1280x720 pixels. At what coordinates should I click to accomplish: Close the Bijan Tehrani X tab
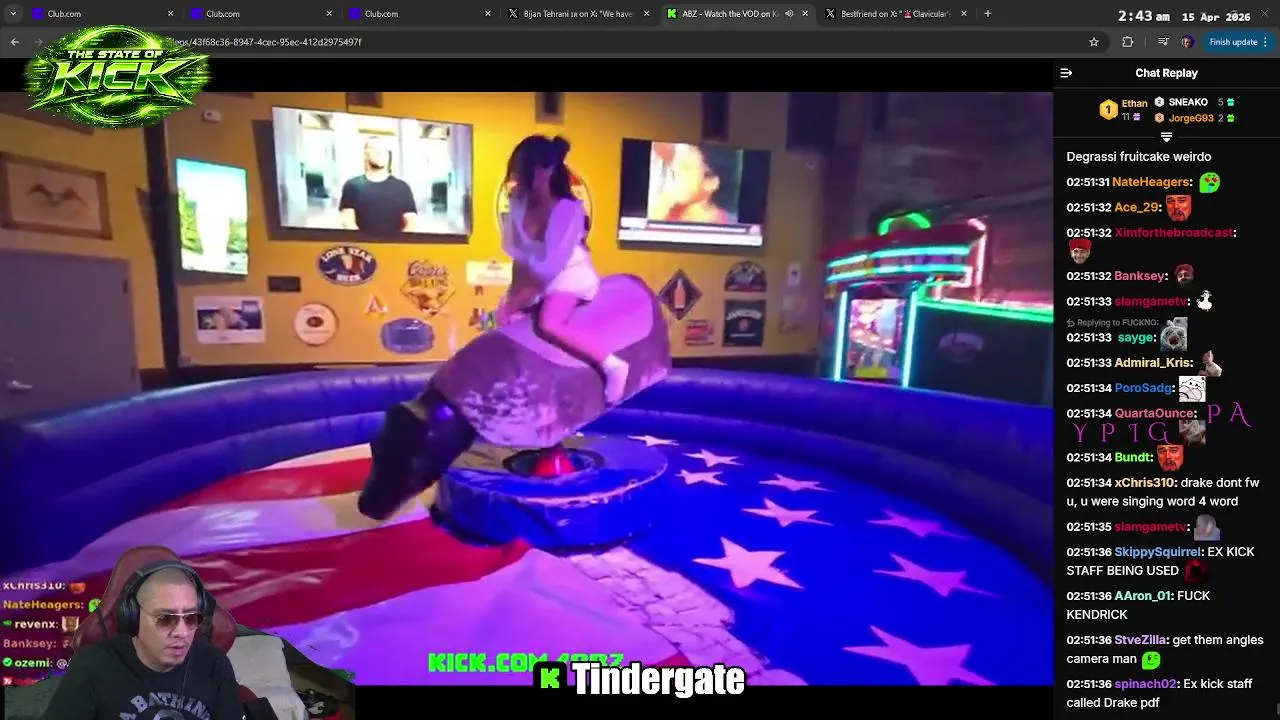[x=646, y=14]
